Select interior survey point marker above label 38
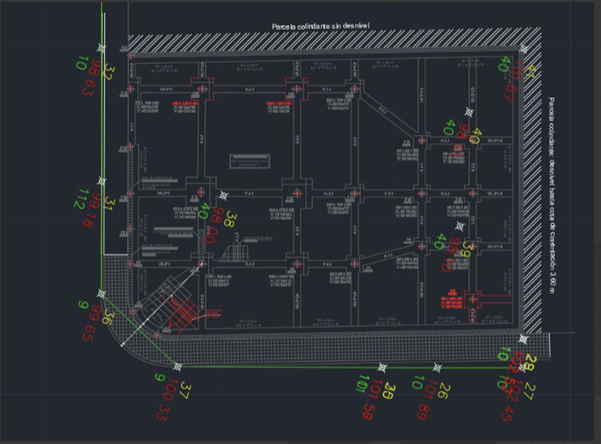The height and width of the screenshot is (444, 601). tap(223, 196)
